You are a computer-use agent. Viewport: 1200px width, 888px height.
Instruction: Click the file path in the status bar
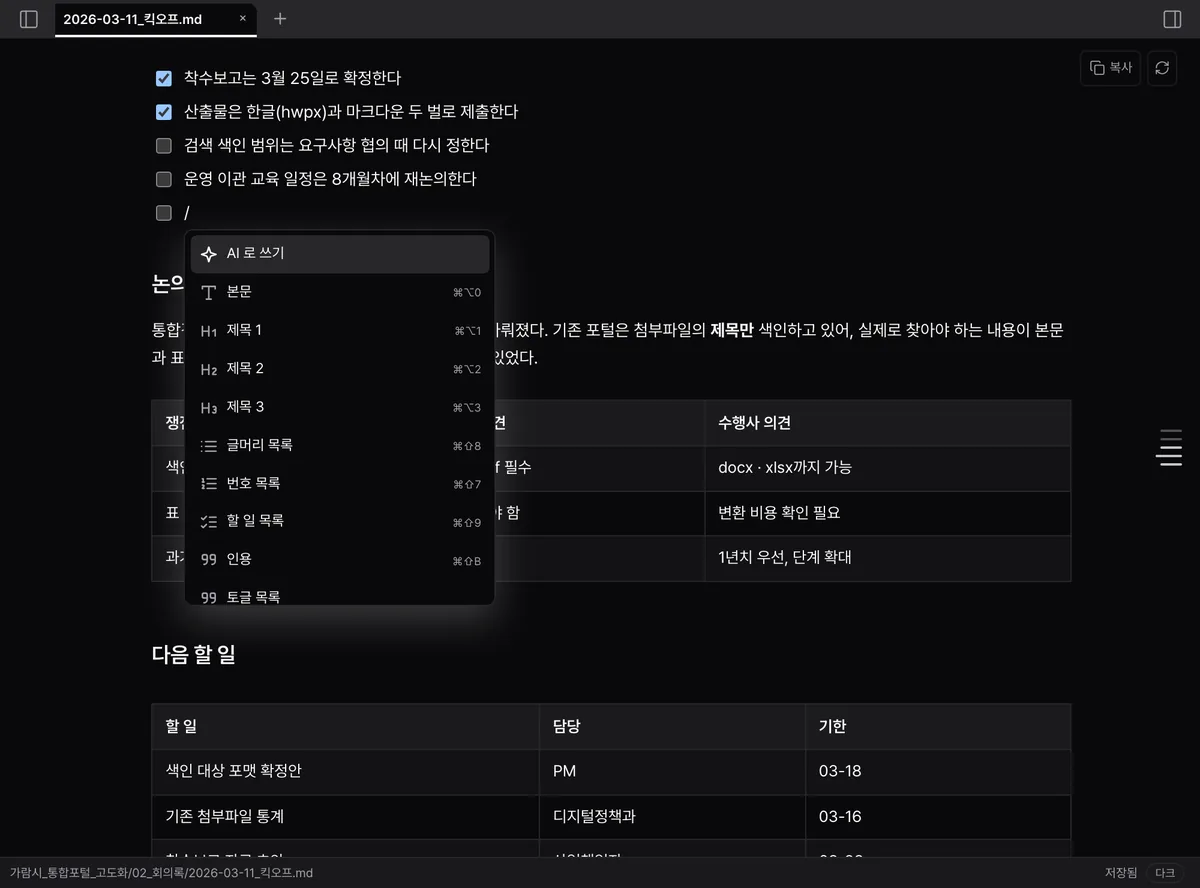tap(160, 873)
